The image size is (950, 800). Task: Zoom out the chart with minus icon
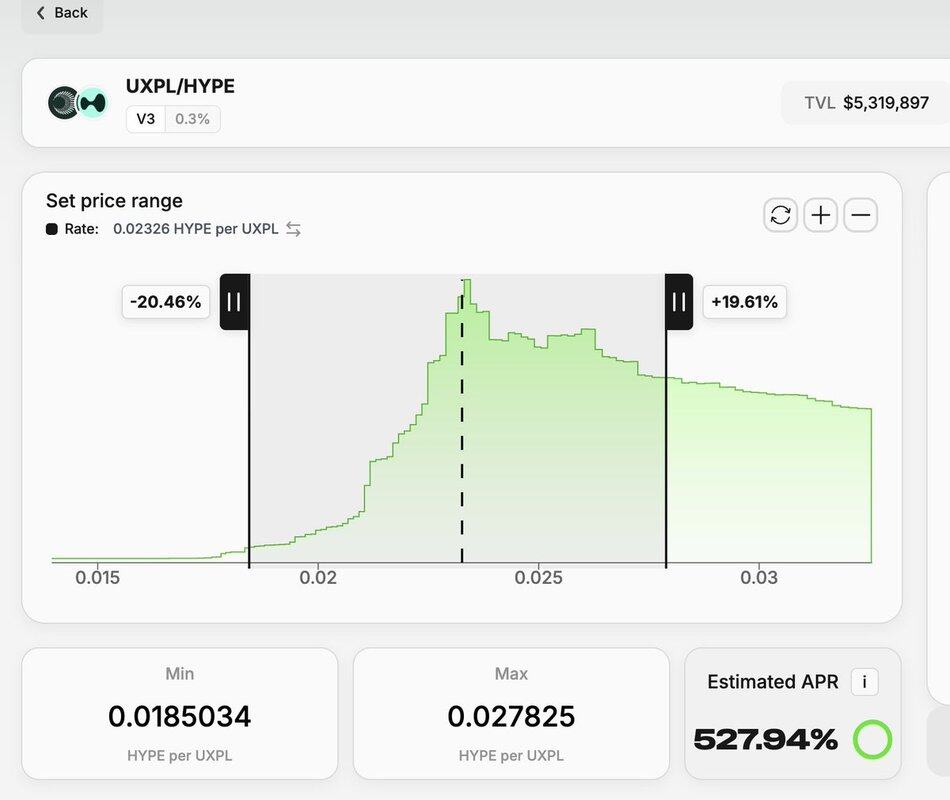tap(861, 215)
